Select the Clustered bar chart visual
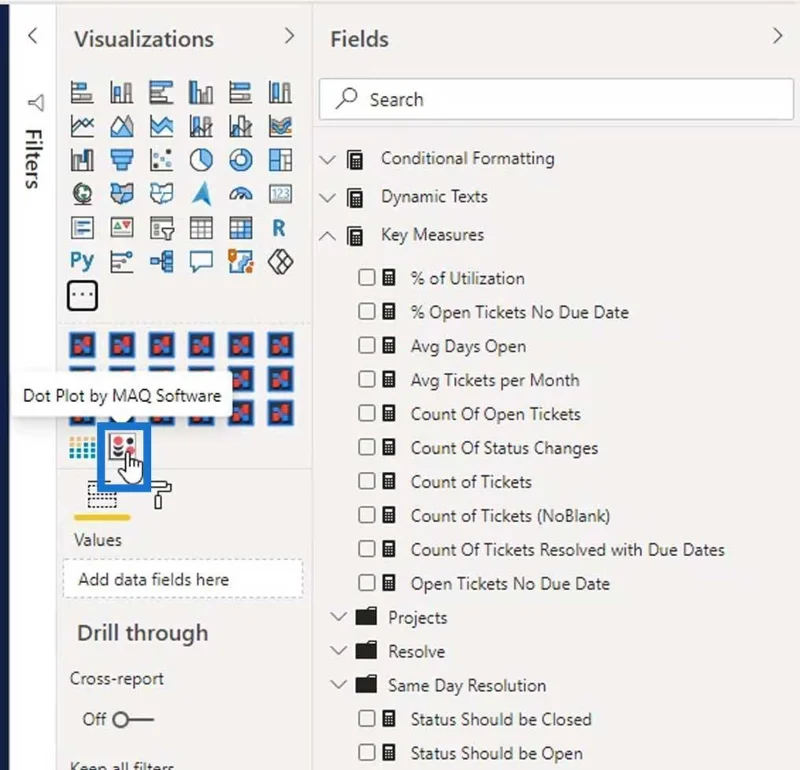 [161, 93]
